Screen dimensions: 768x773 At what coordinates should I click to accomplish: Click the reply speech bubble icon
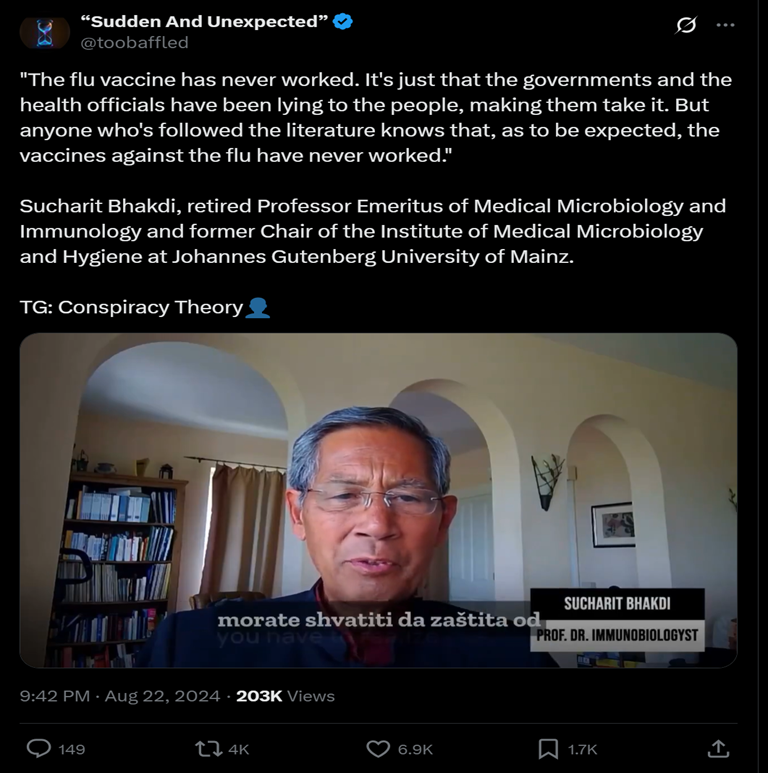[38, 748]
